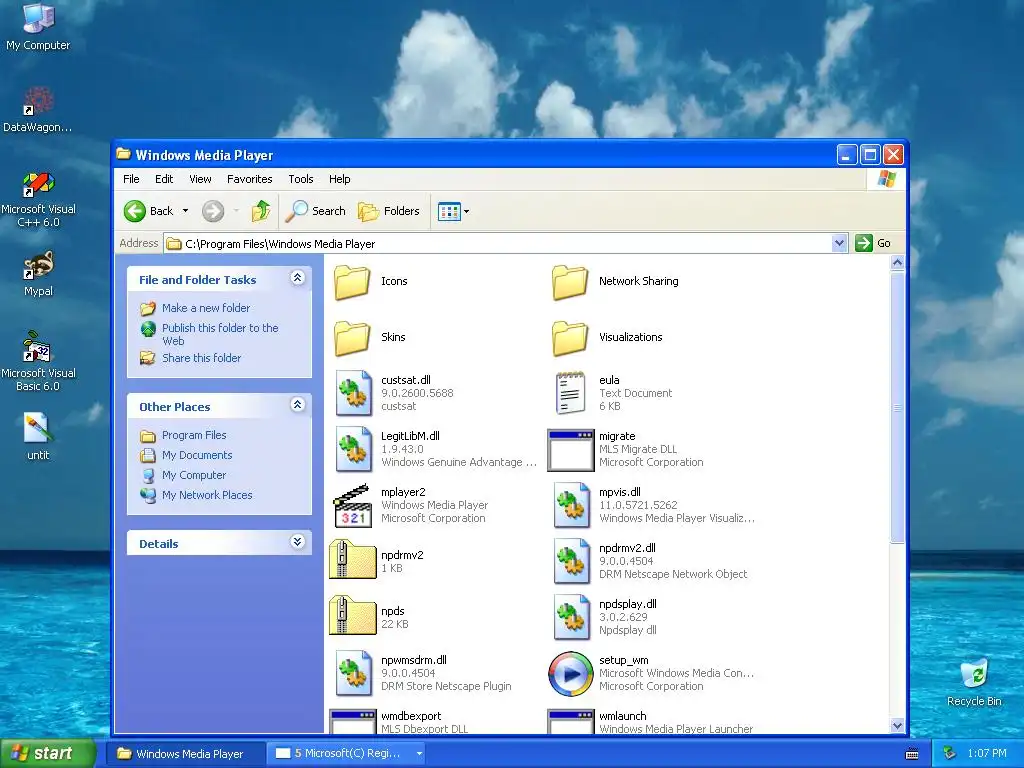Screen dimensions: 1024x768
Task: Open the View menu
Action: point(200,179)
